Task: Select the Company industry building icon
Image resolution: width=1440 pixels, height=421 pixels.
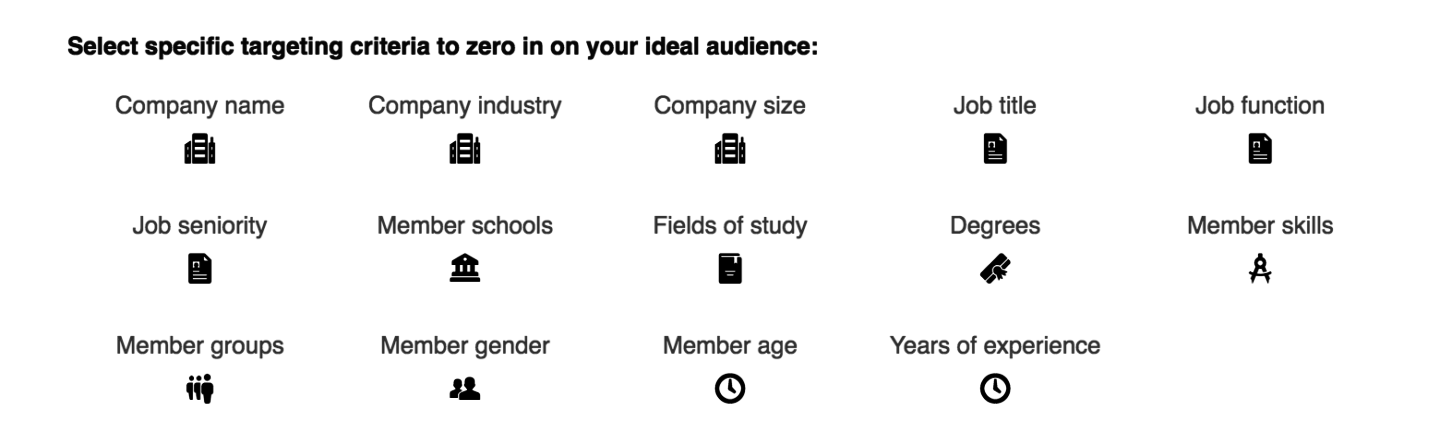Action: click(465, 149)
